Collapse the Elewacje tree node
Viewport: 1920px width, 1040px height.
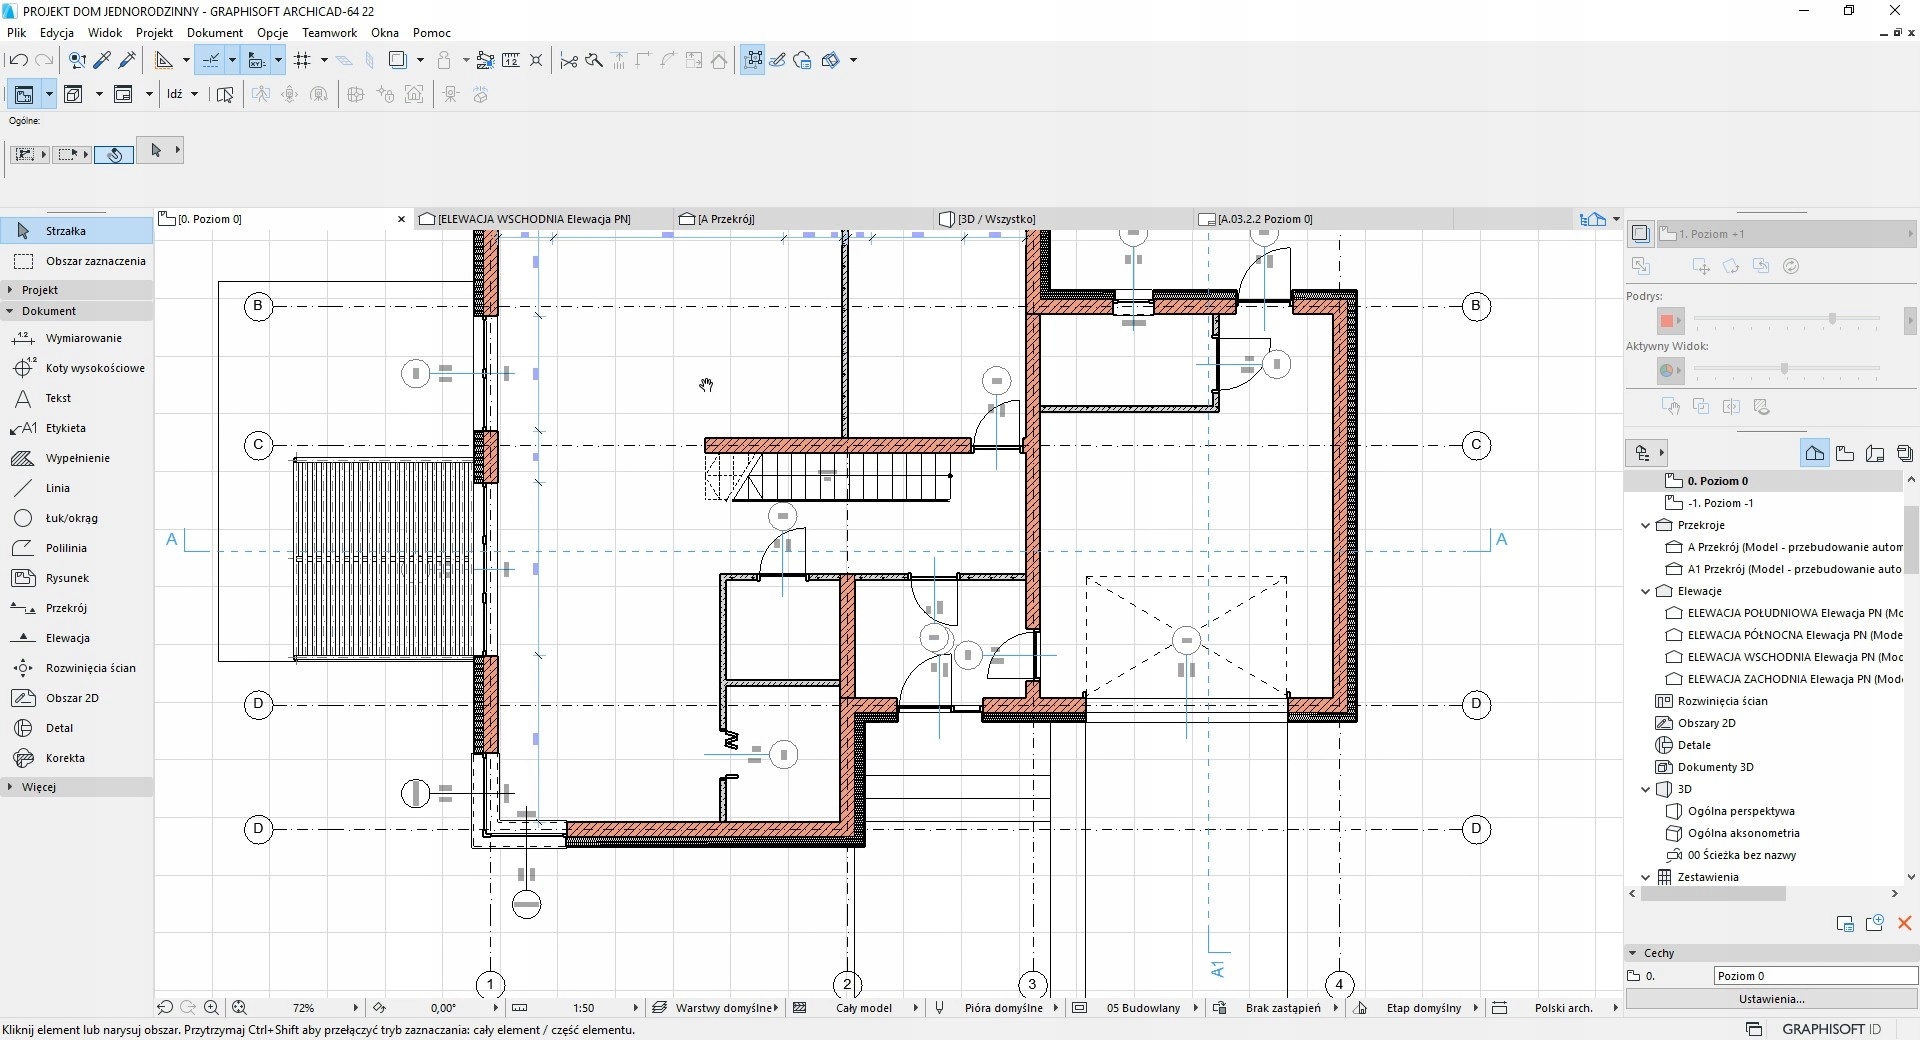pyautogui.click(x=1646, y=591)
